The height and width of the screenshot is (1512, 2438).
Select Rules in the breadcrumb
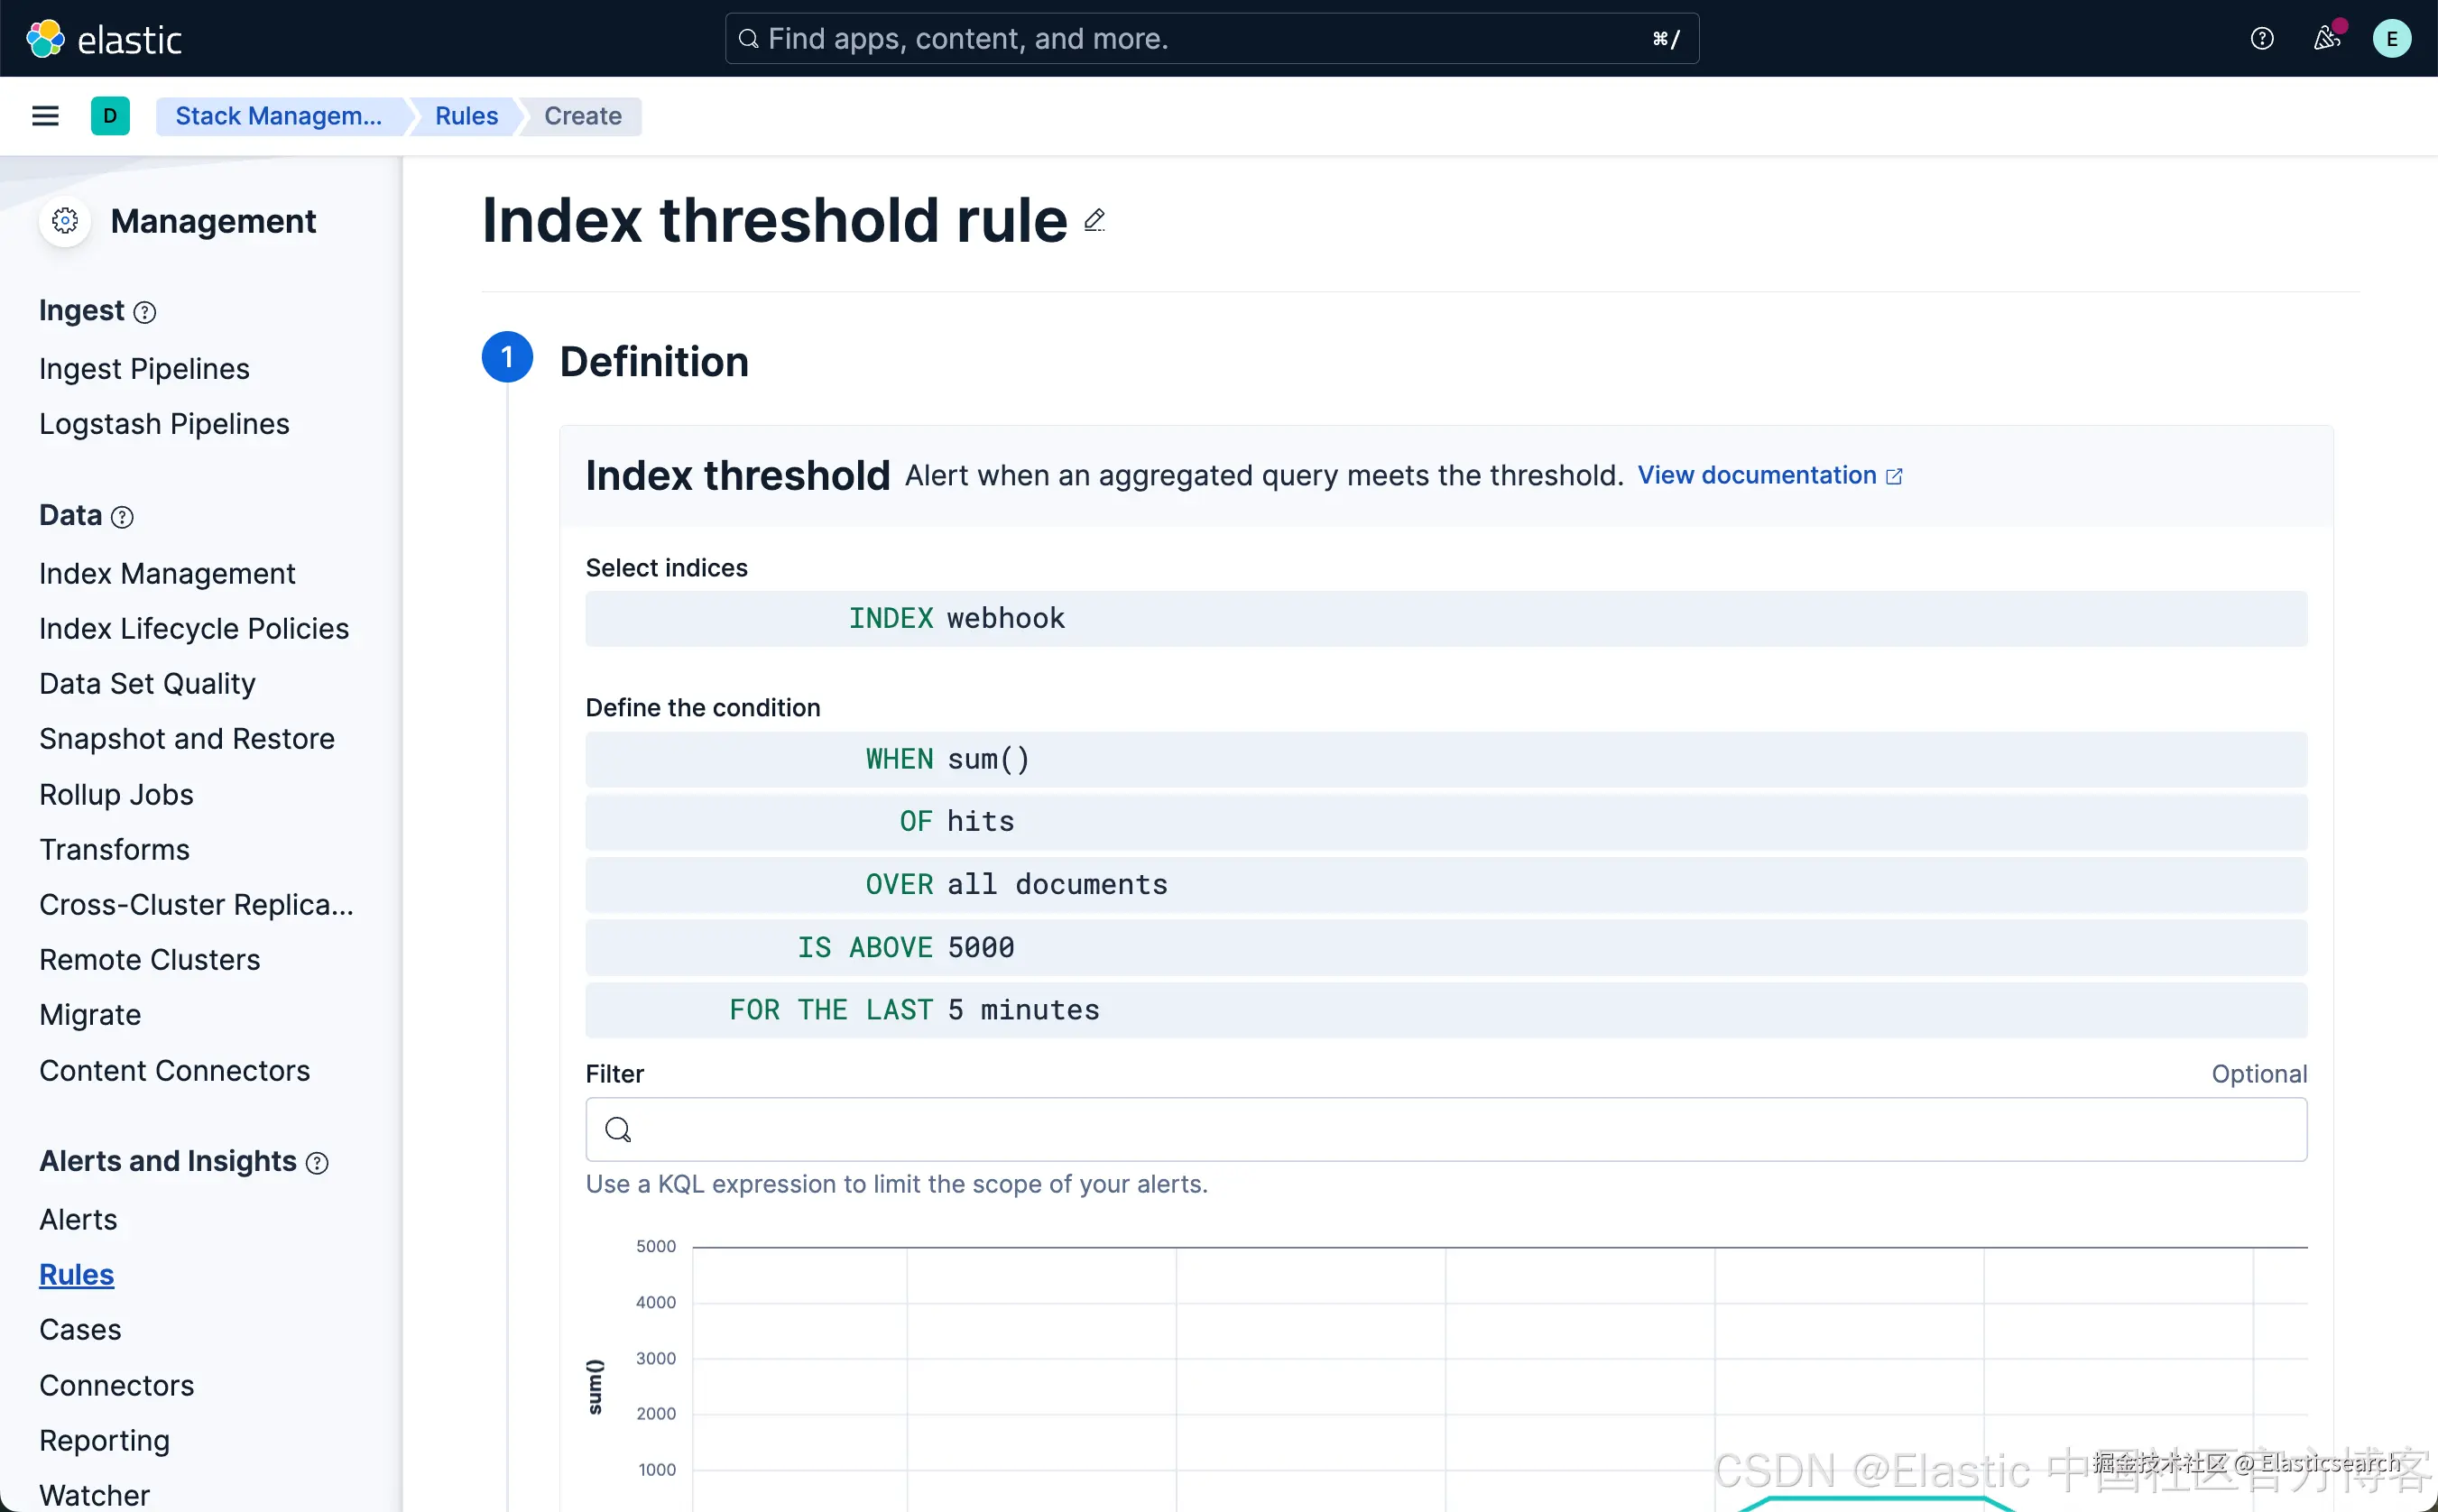466,116
